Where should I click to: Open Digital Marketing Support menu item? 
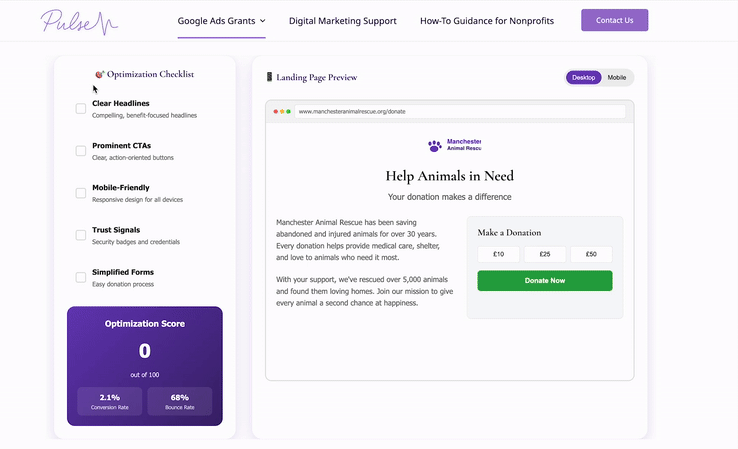coord(342,20)
